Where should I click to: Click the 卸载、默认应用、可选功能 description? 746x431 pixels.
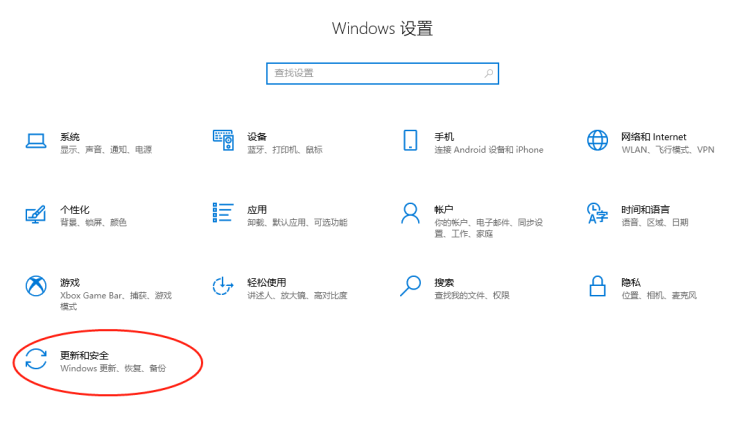click(x=297, y=223)
